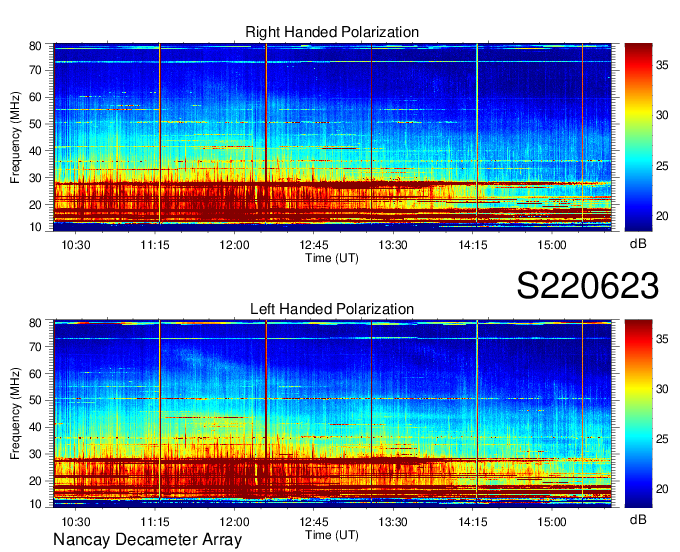680x552 pixels.
Task: Click the 20 MHz tick label on left-handed plot
Action: point(35,481)
